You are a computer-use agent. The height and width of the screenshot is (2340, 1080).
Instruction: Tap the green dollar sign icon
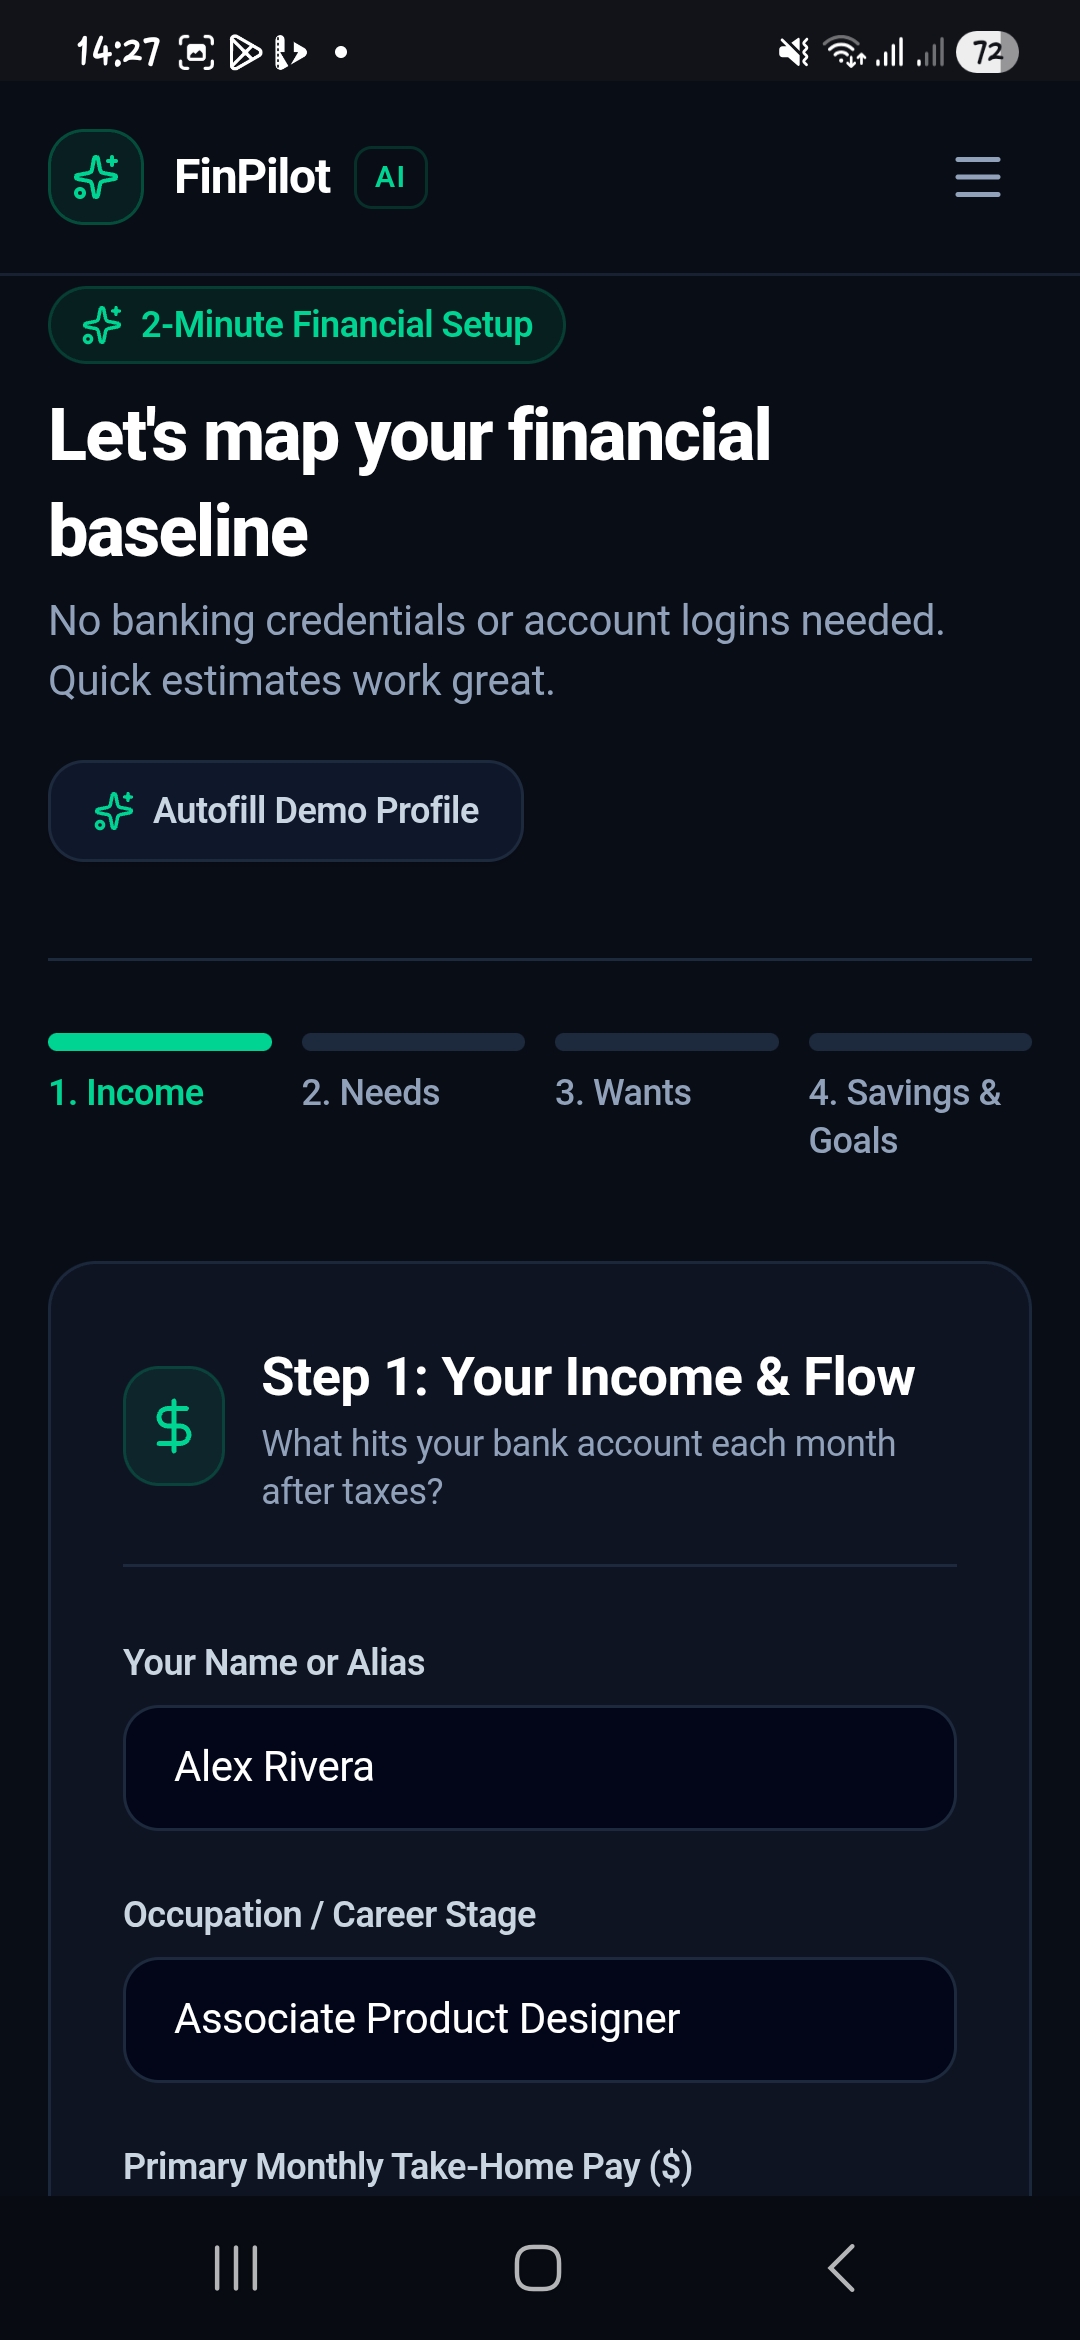[x=174, y=1426]
